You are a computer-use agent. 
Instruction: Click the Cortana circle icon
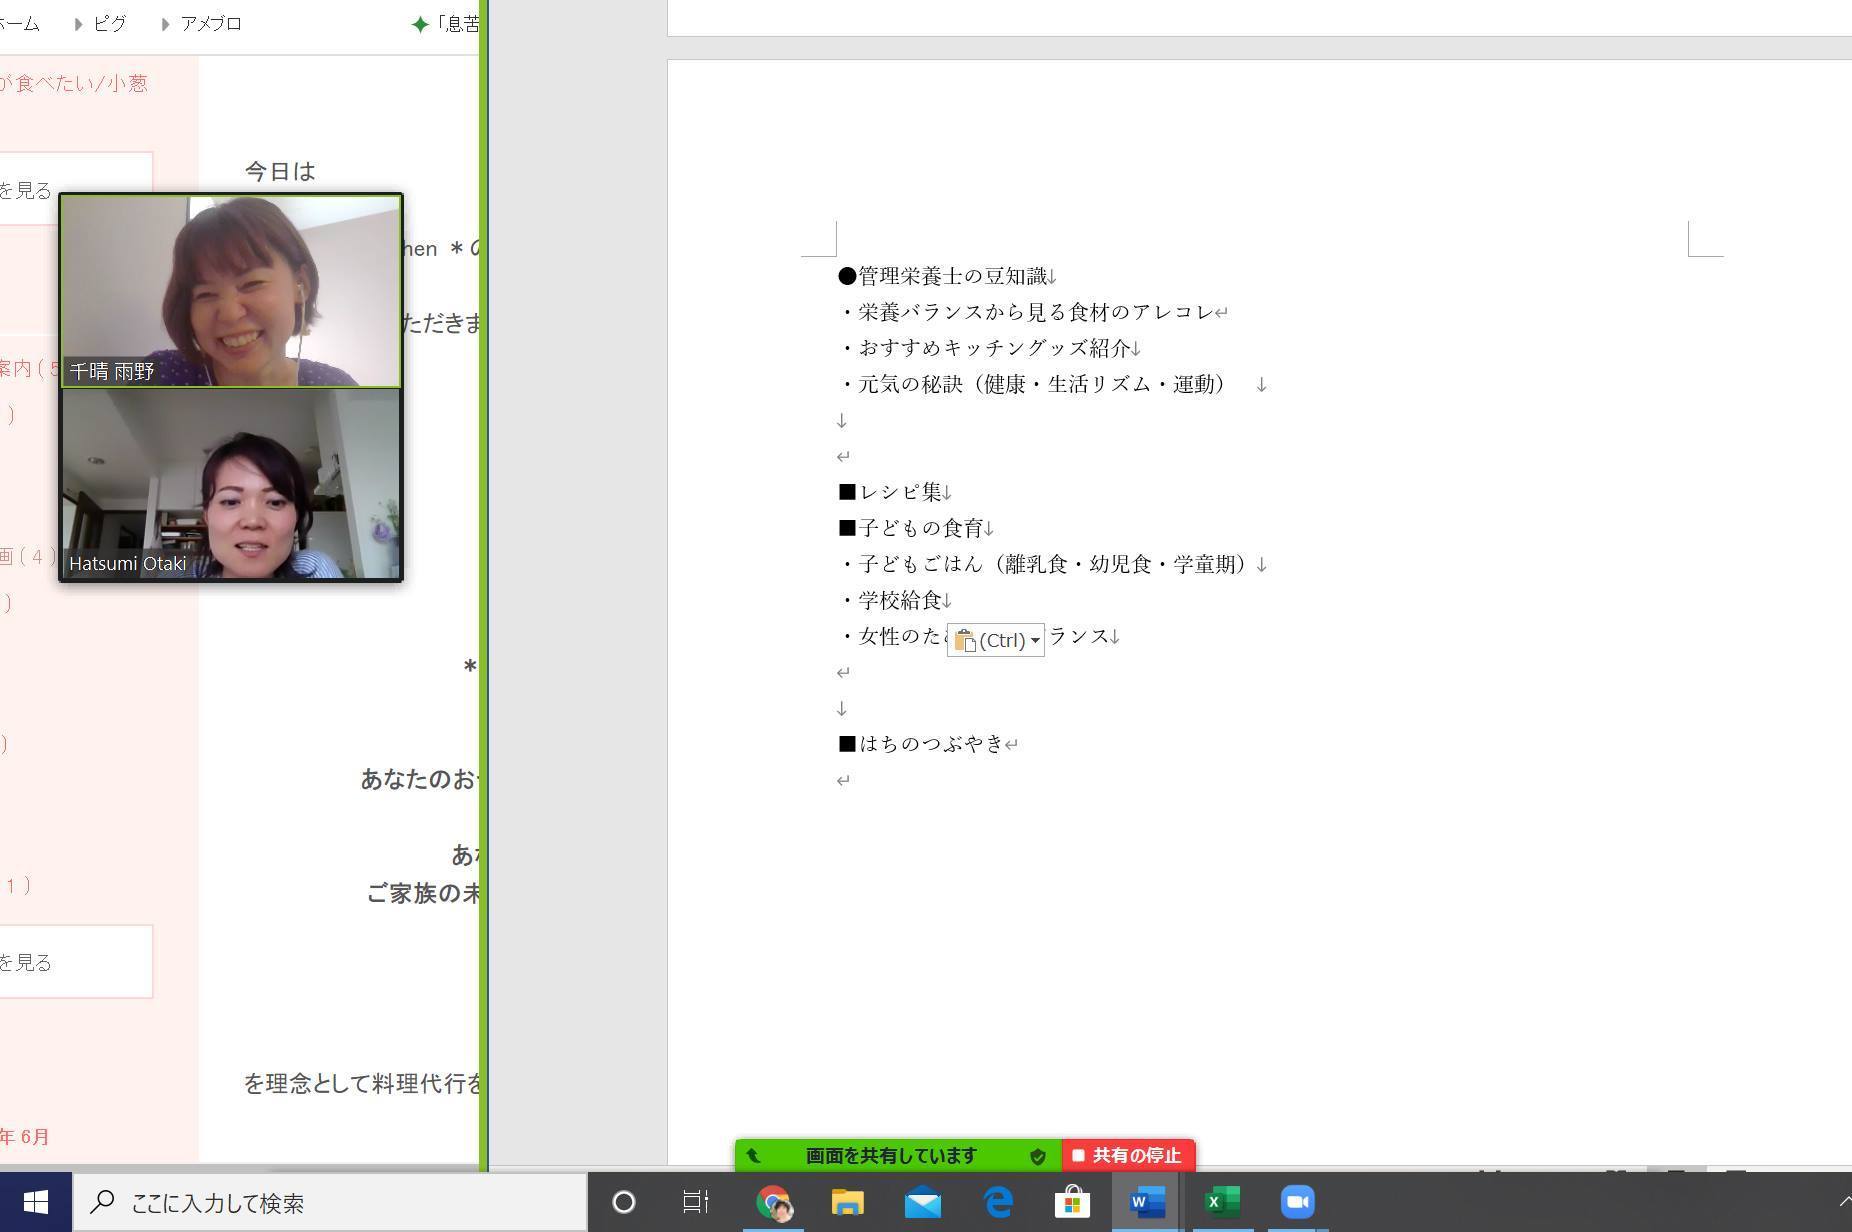coord(623,1201)
